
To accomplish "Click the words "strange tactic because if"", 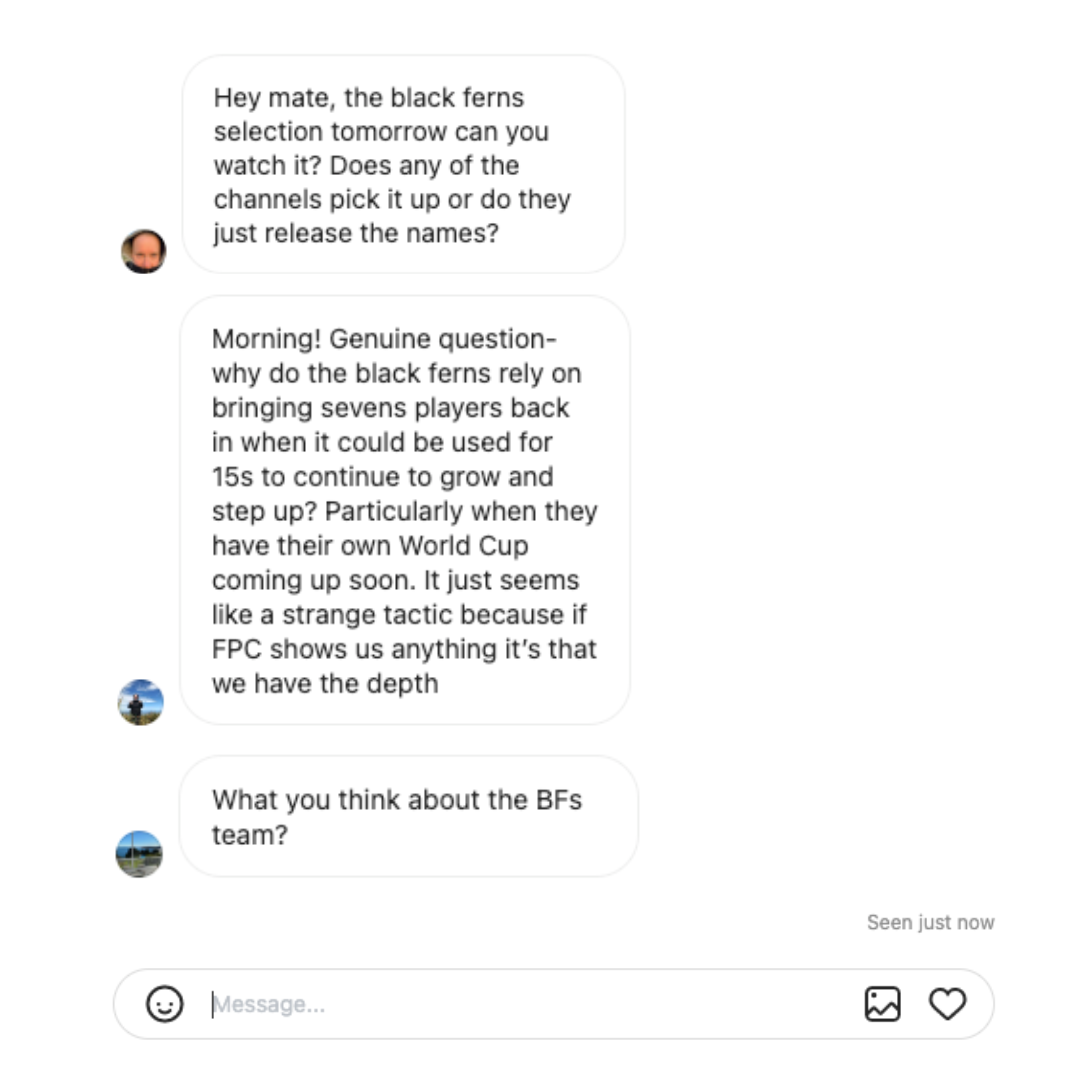I will [x=435, y=614].
